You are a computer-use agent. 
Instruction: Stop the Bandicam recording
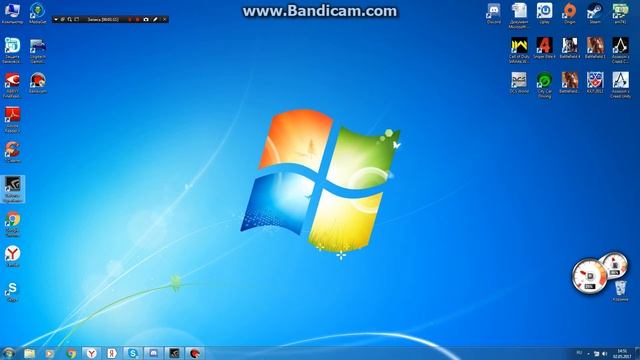[138, 19]
